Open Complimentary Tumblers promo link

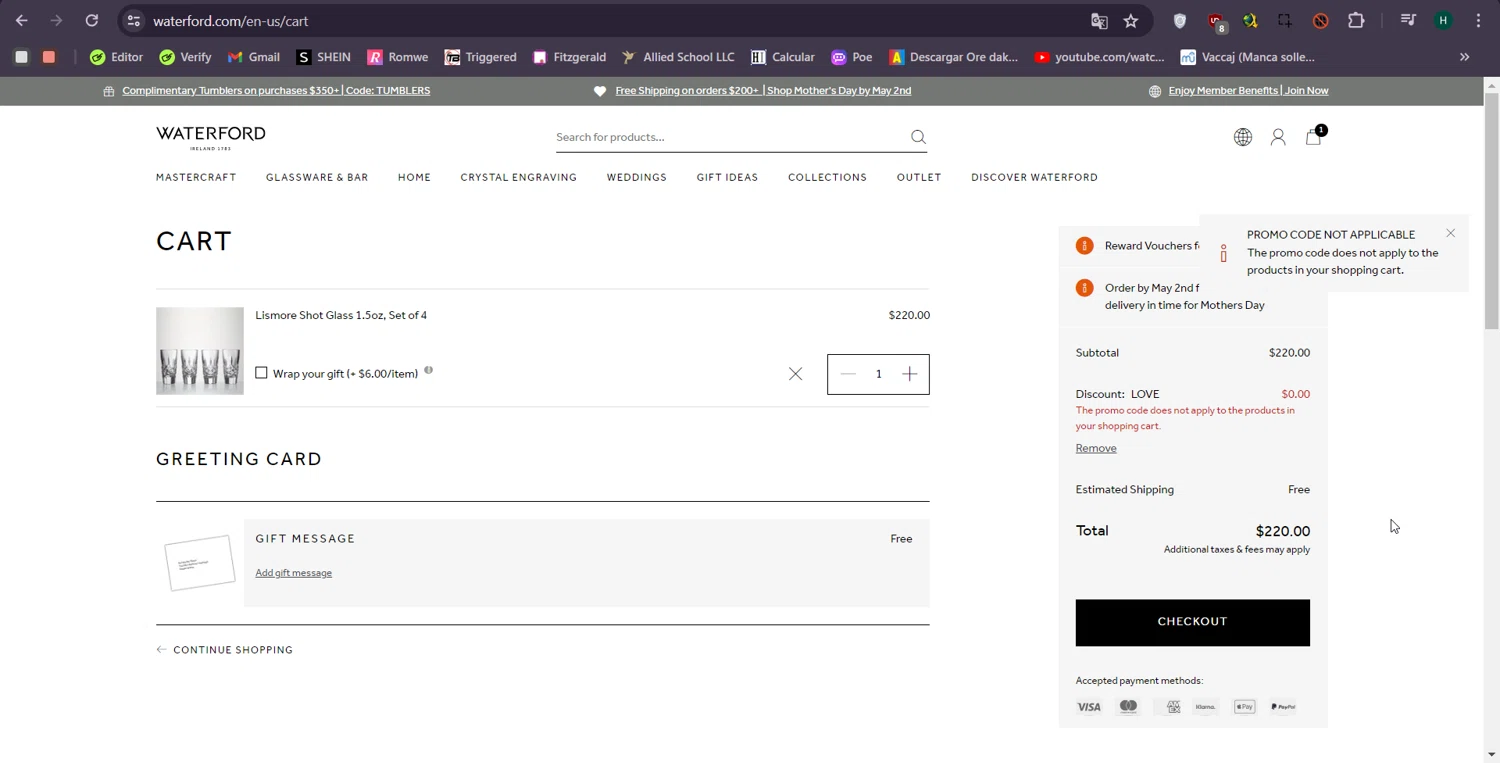coord(276,90)
